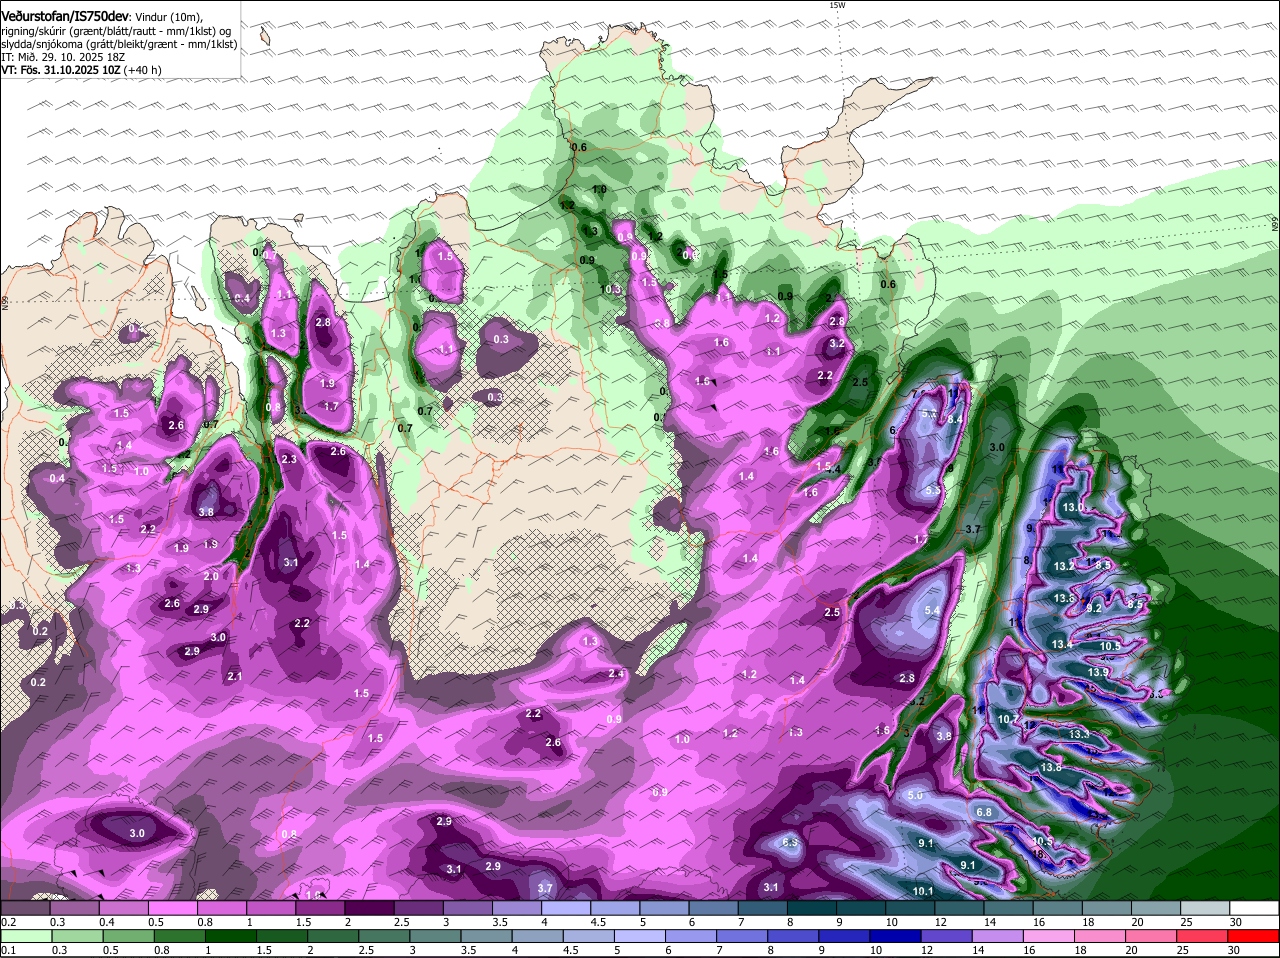Click the 'rigning/skúrir' legend description line
The width and height of the screenshot is (1280, 958).
coord(116,31)
